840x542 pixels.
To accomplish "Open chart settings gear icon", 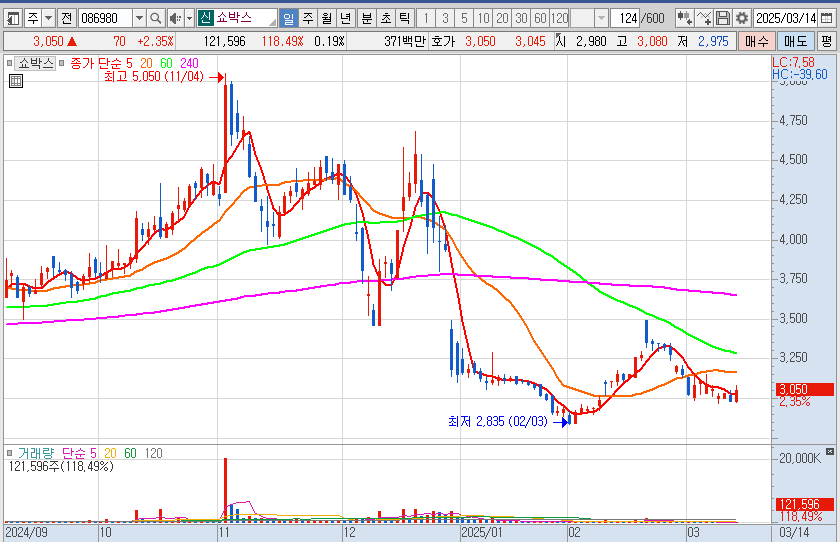I will [742, 19].
